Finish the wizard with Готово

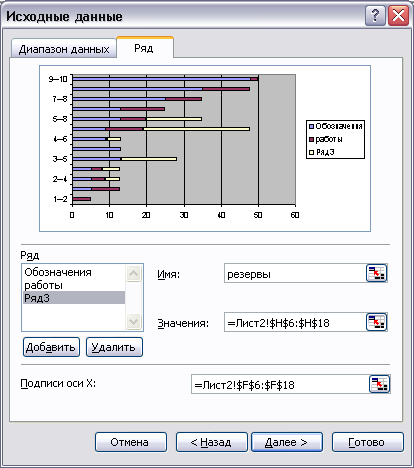(x=367, y=442)
